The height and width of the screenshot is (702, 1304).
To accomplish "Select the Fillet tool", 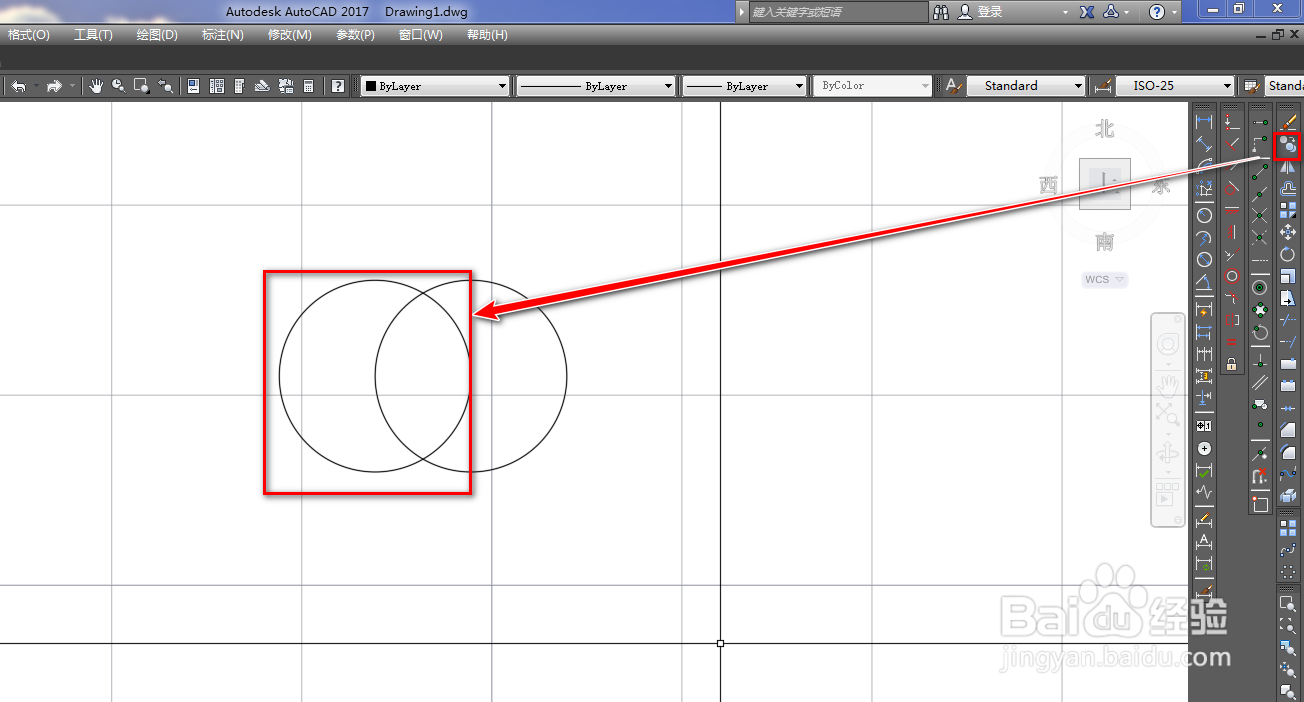I will (1288, 452).
